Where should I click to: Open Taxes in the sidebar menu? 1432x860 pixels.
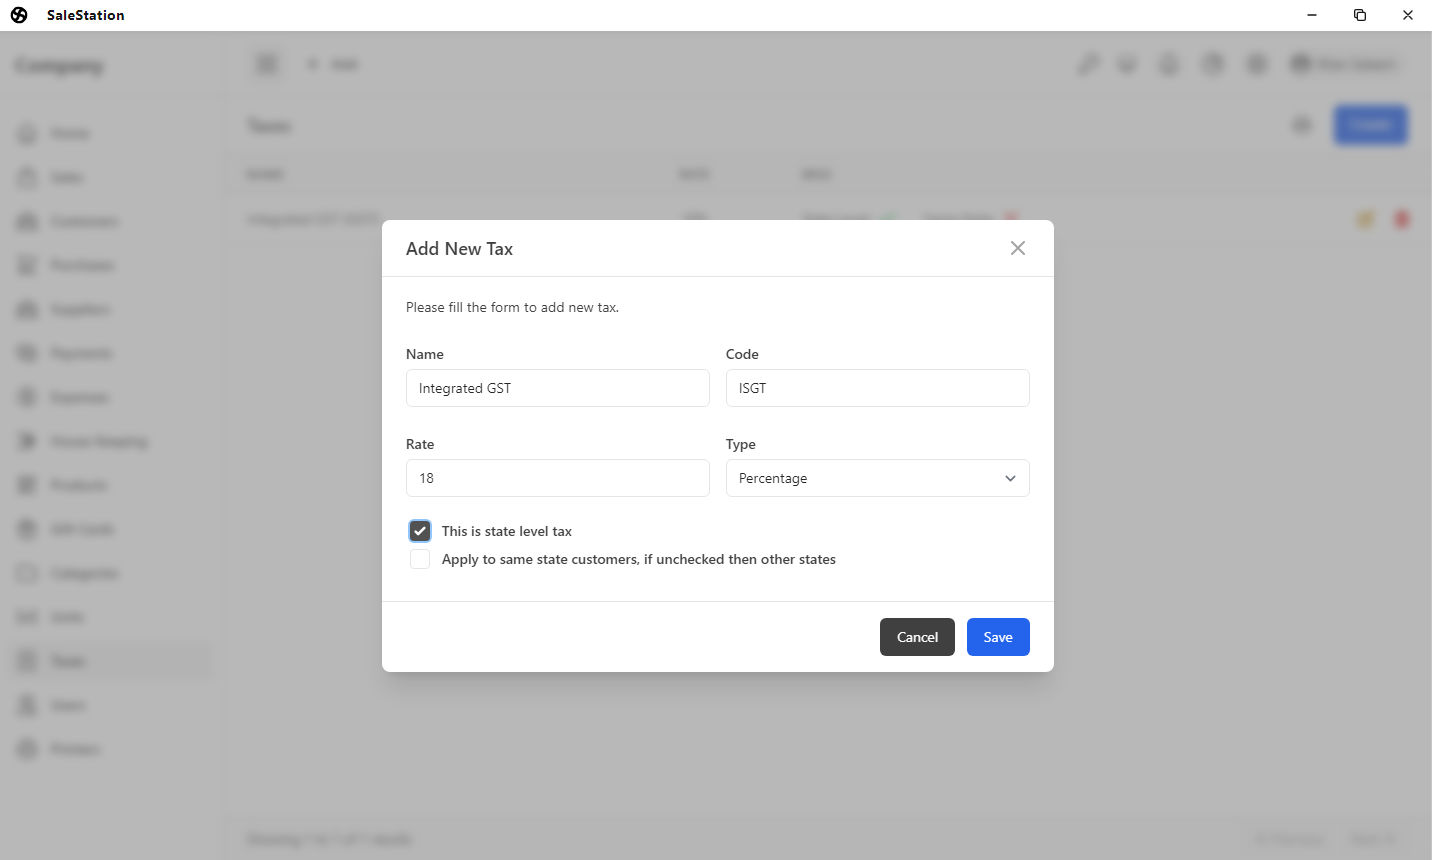tap(67, 661)
